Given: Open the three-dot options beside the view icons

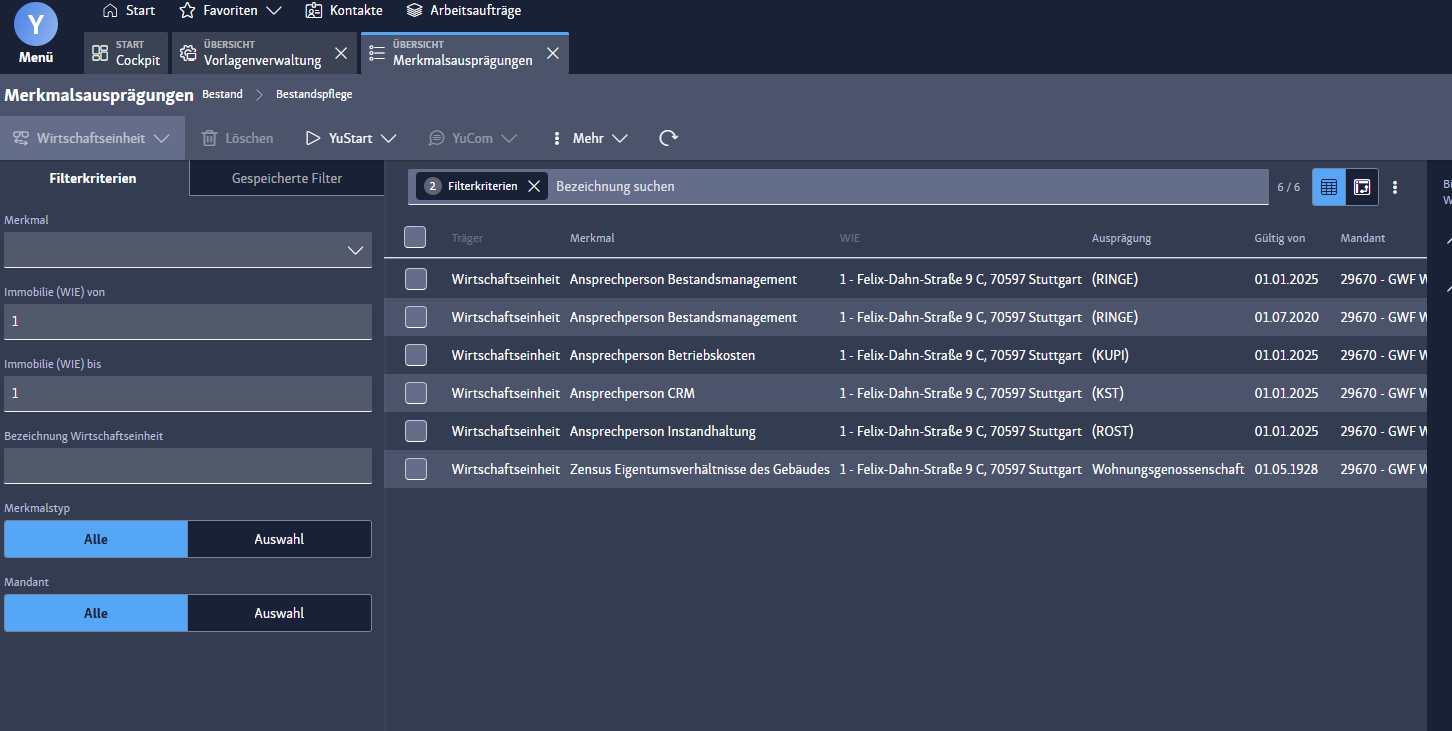Looking at the screenshot, I should coord(1395,187).
